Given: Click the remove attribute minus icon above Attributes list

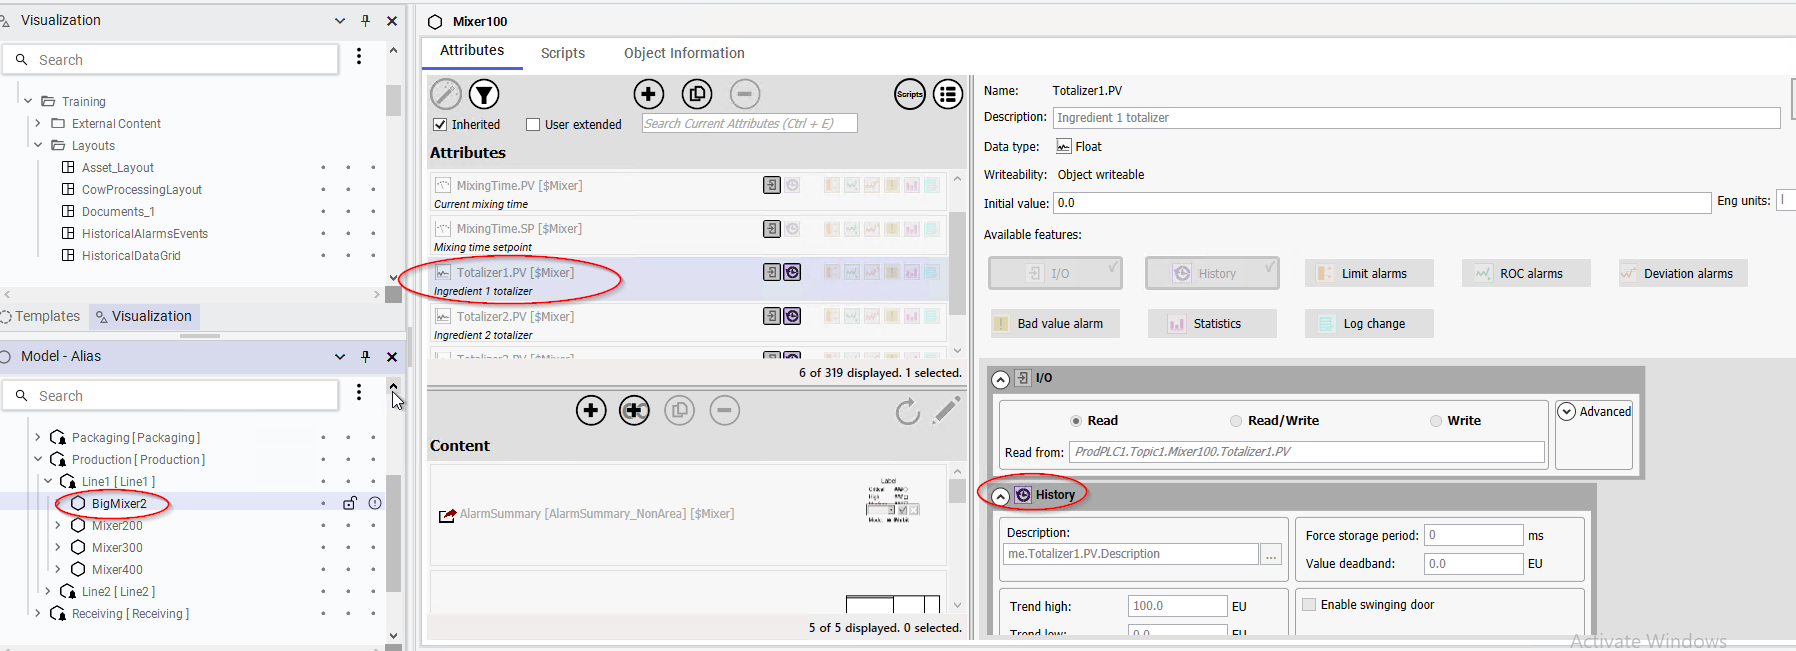Looking at the screenshot, I should coord(744,94).
